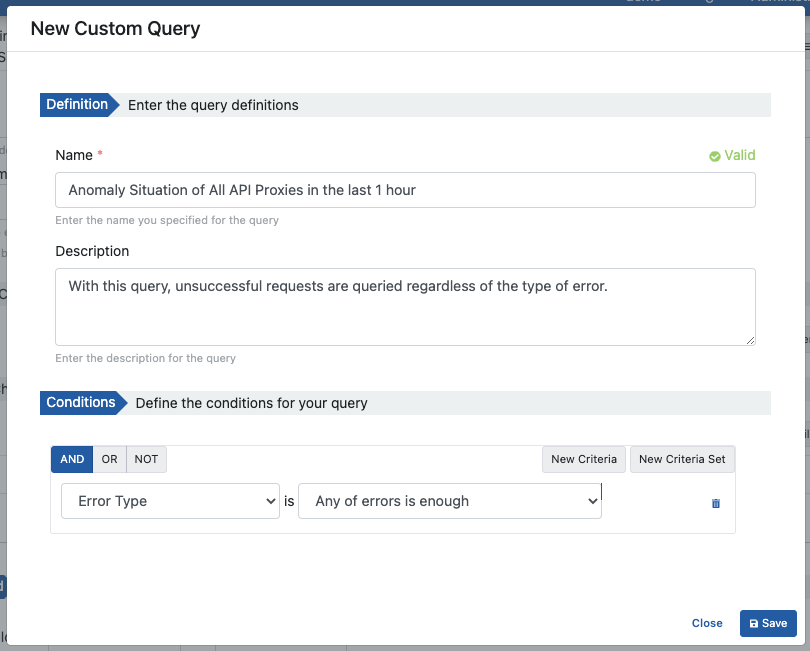This screenshot has width=810, height=651.
Task: Add a New Criteria
Action: pos(583,459)
